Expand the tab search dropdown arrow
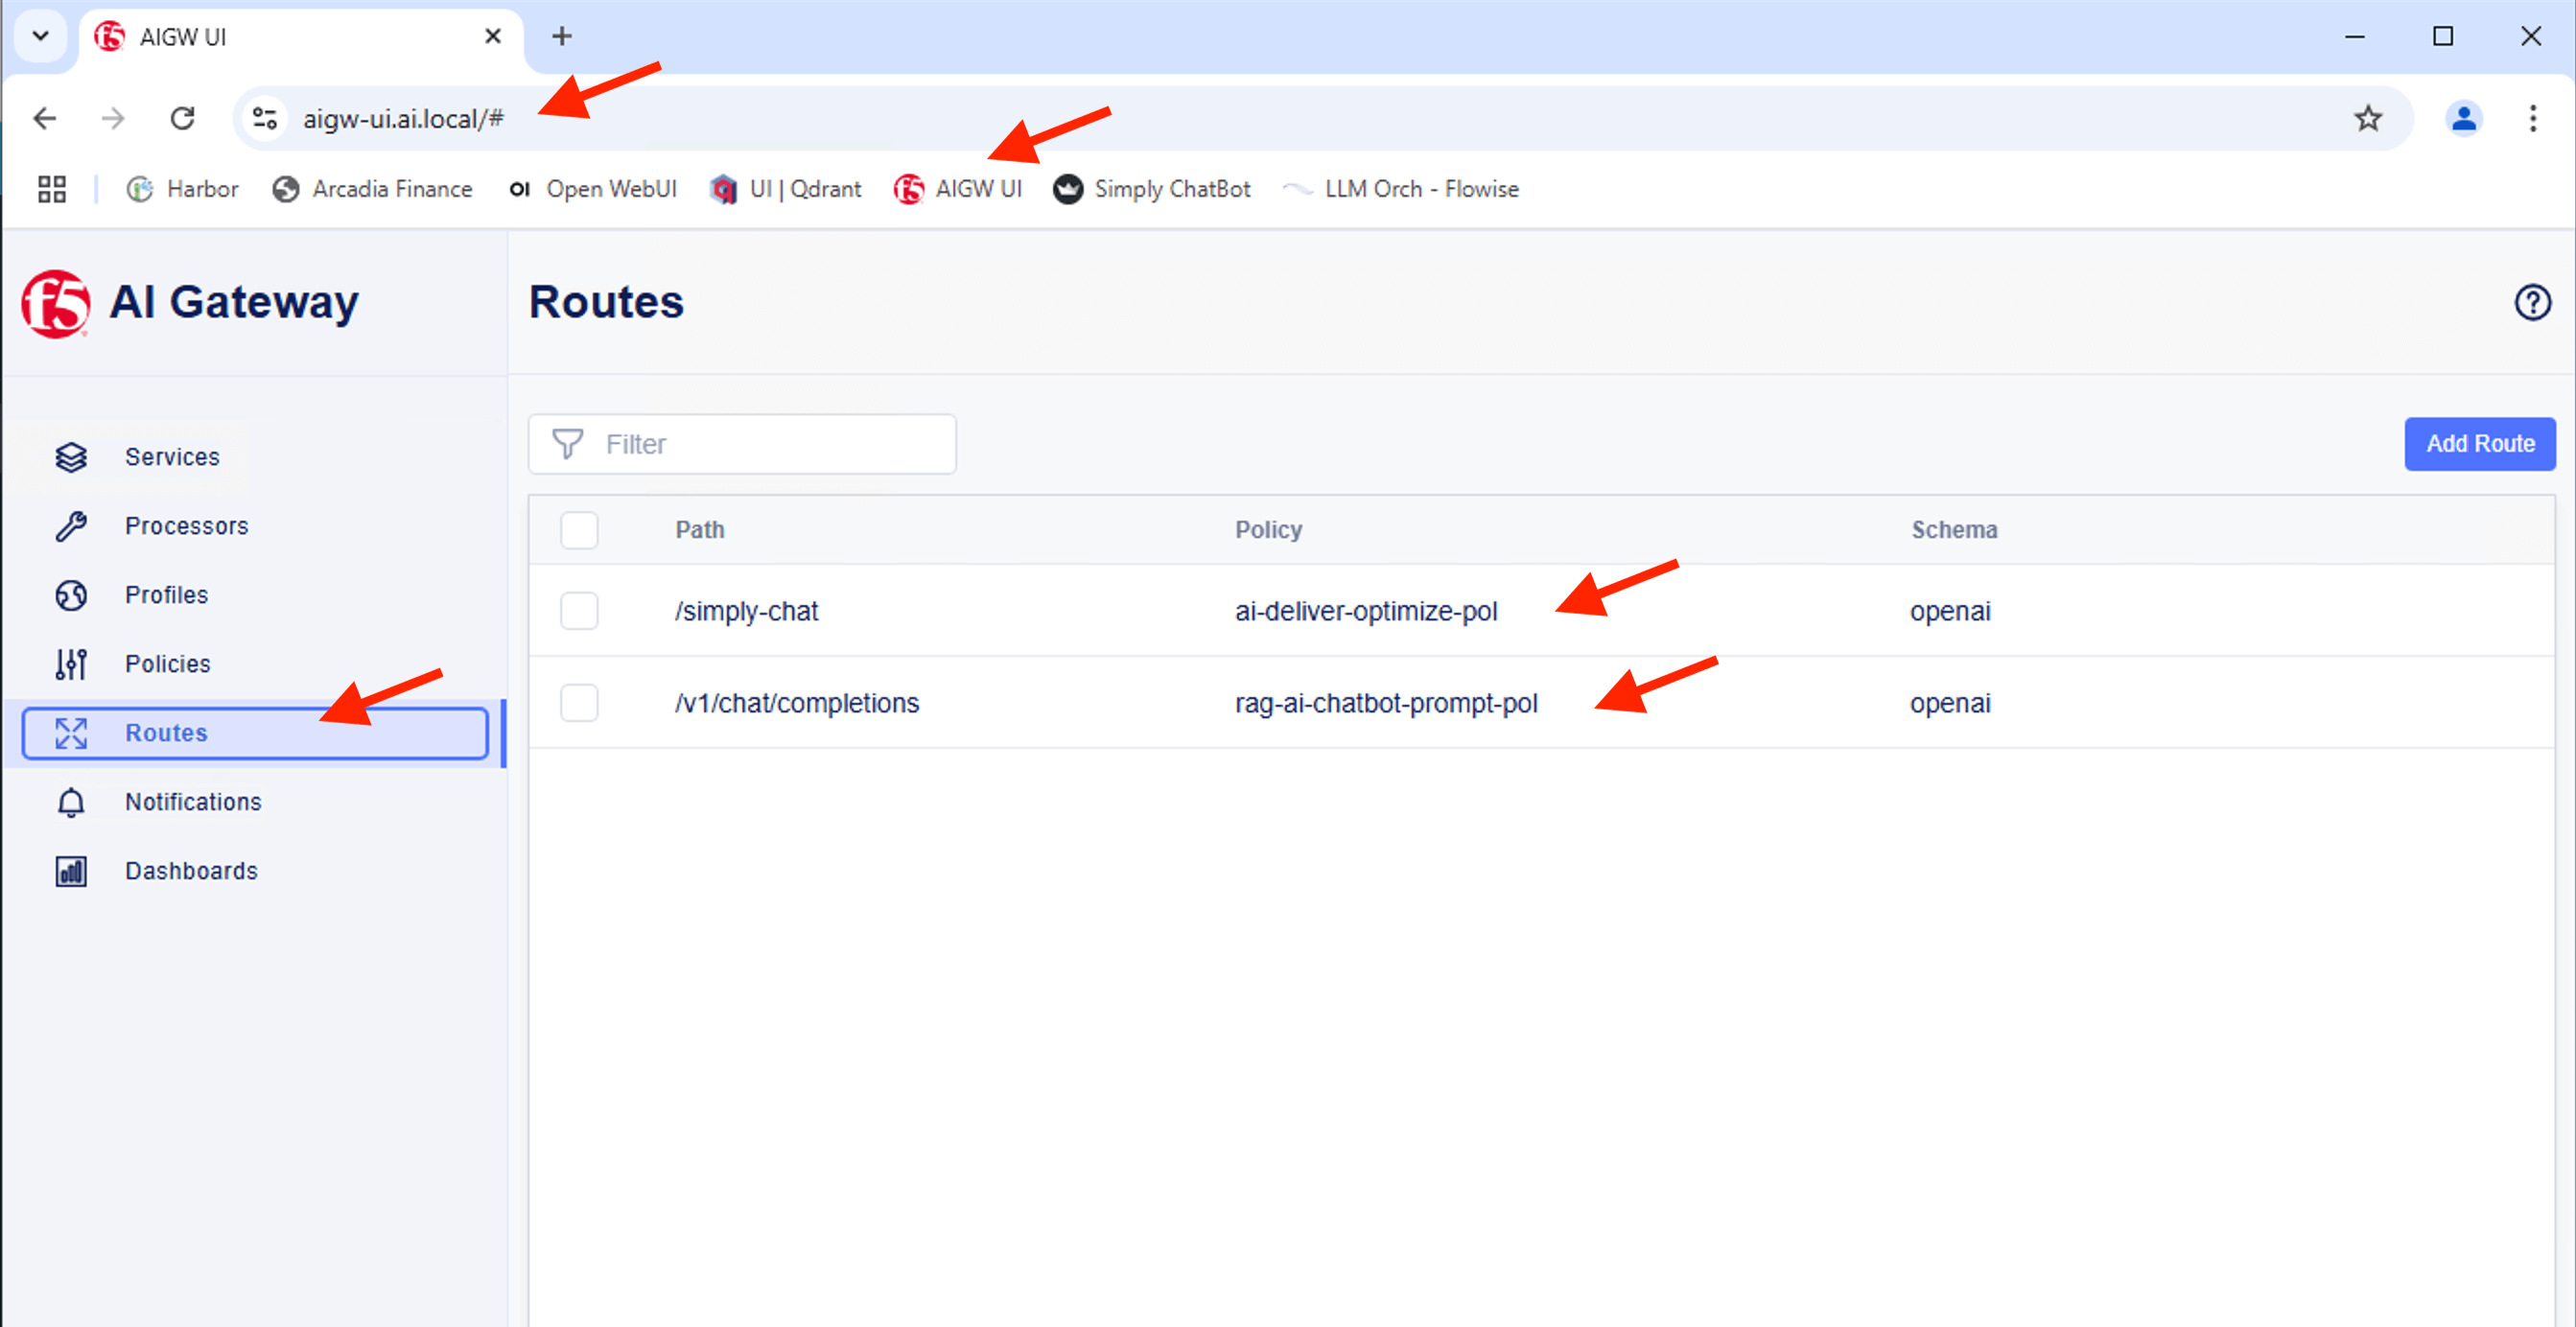 coord(40,36)
